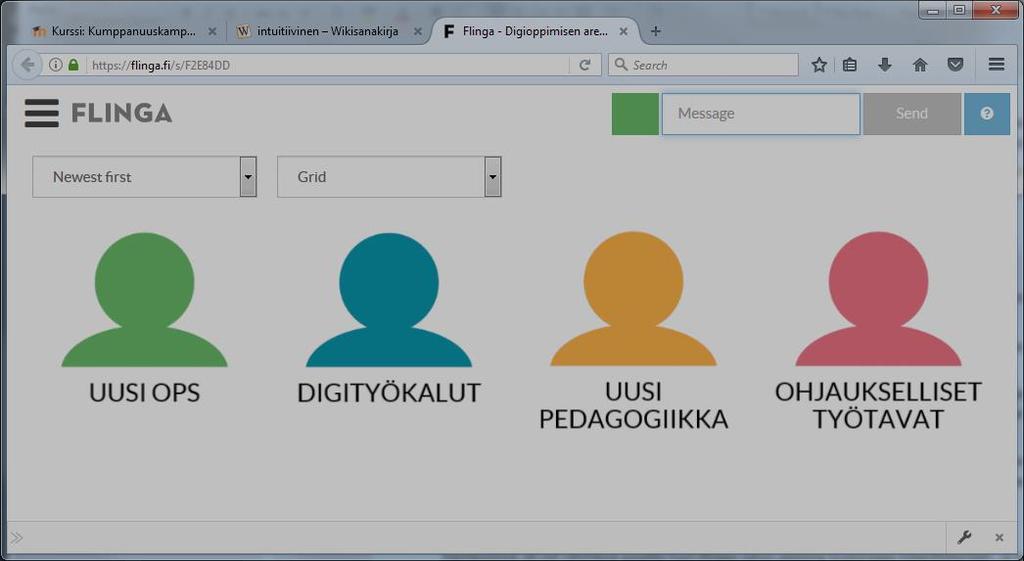Viewport: 1024px width, 561px height.
Task: Click the flinga.fi URL address field
Action: tap(327, 65)
